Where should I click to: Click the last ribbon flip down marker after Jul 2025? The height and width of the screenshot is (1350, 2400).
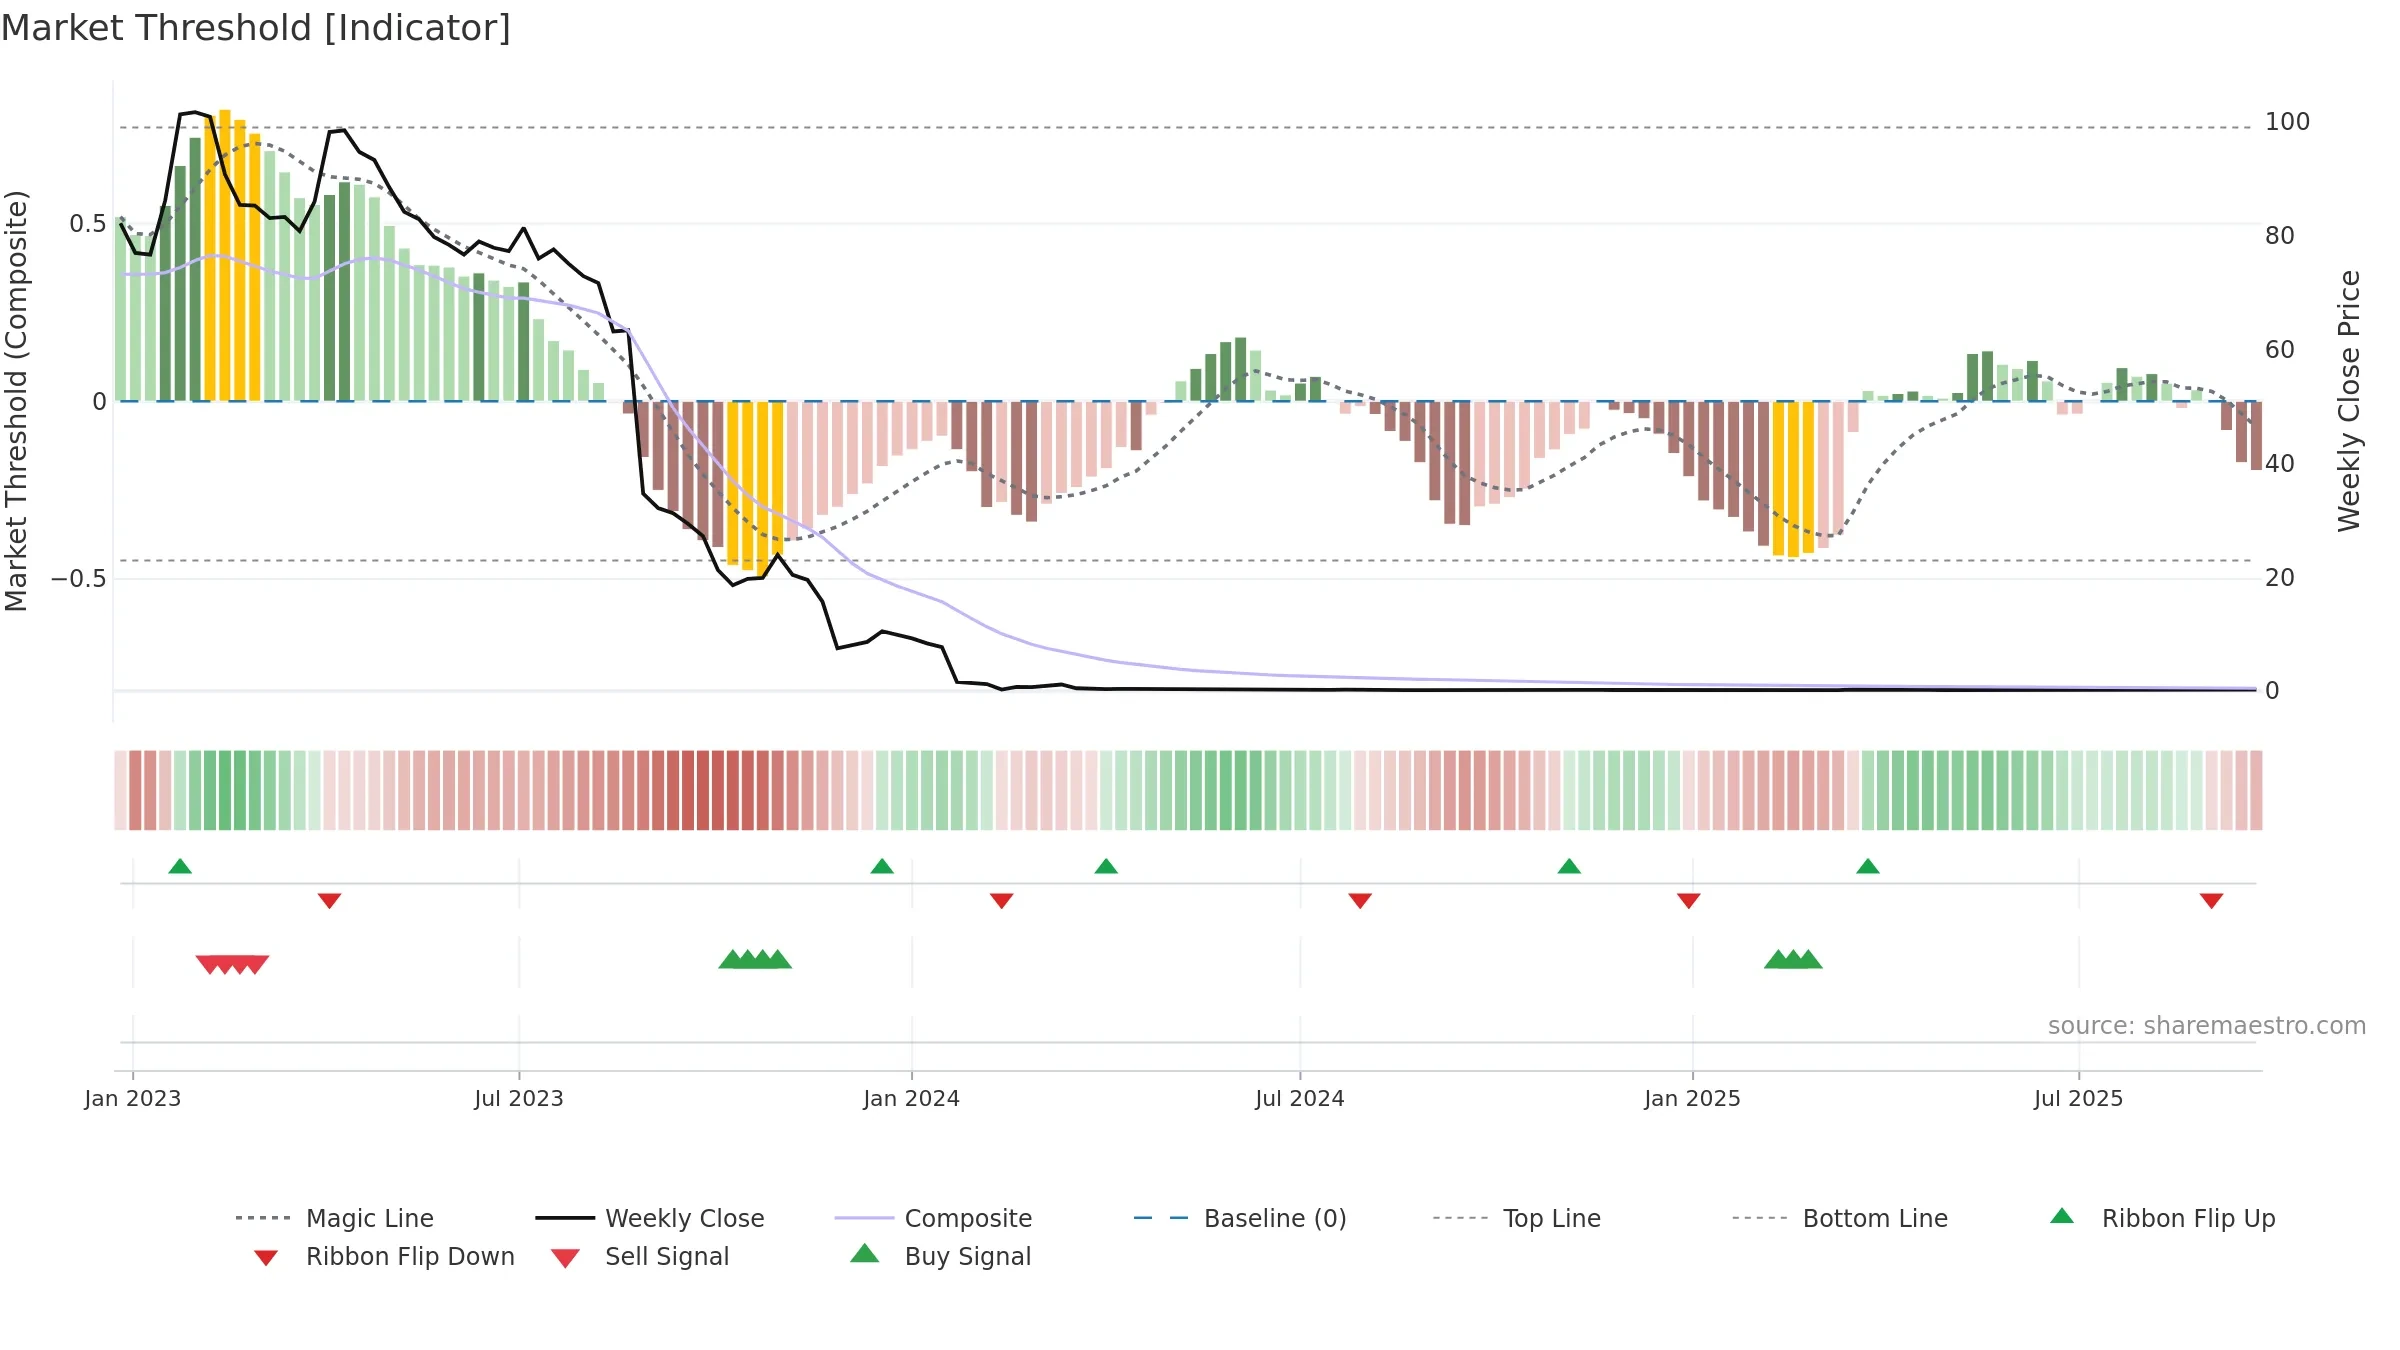click(x=2212, y=901)
